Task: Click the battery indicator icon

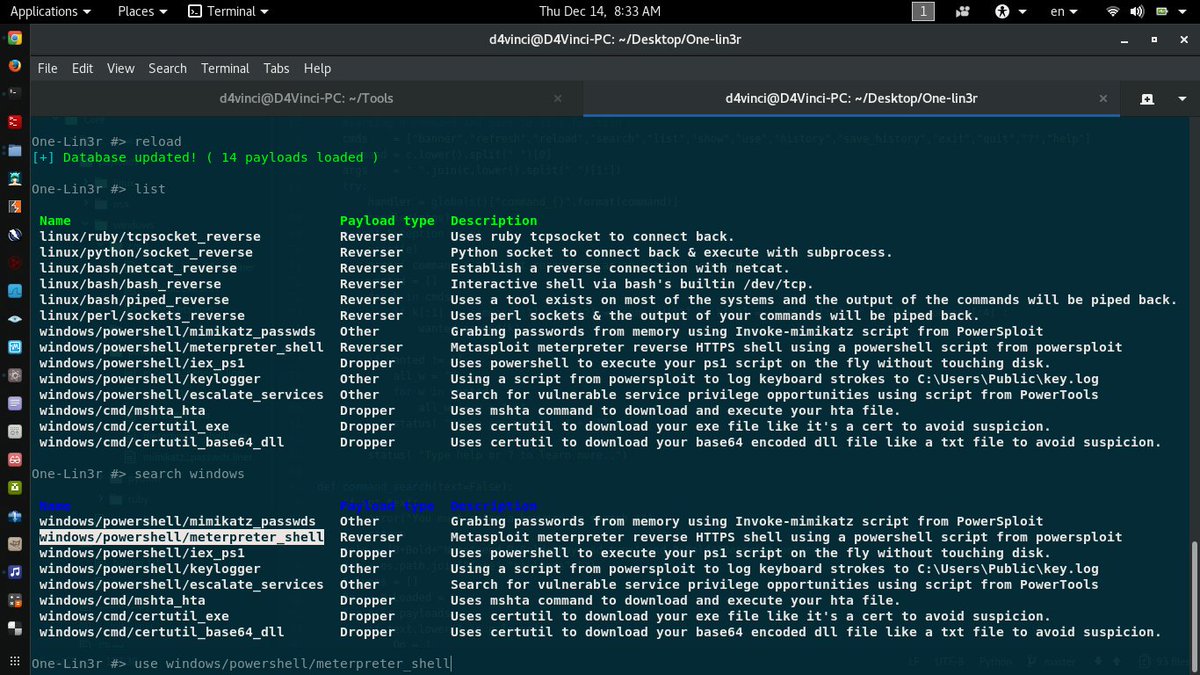Action: click(1161, 11)
